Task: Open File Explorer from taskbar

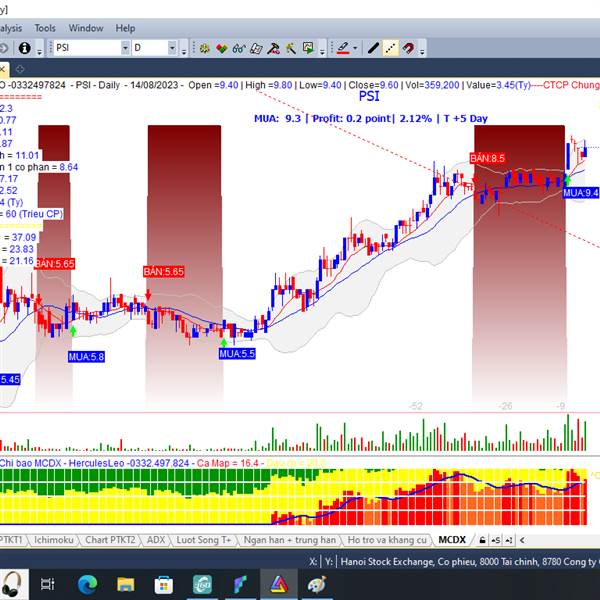Action: 126,585
